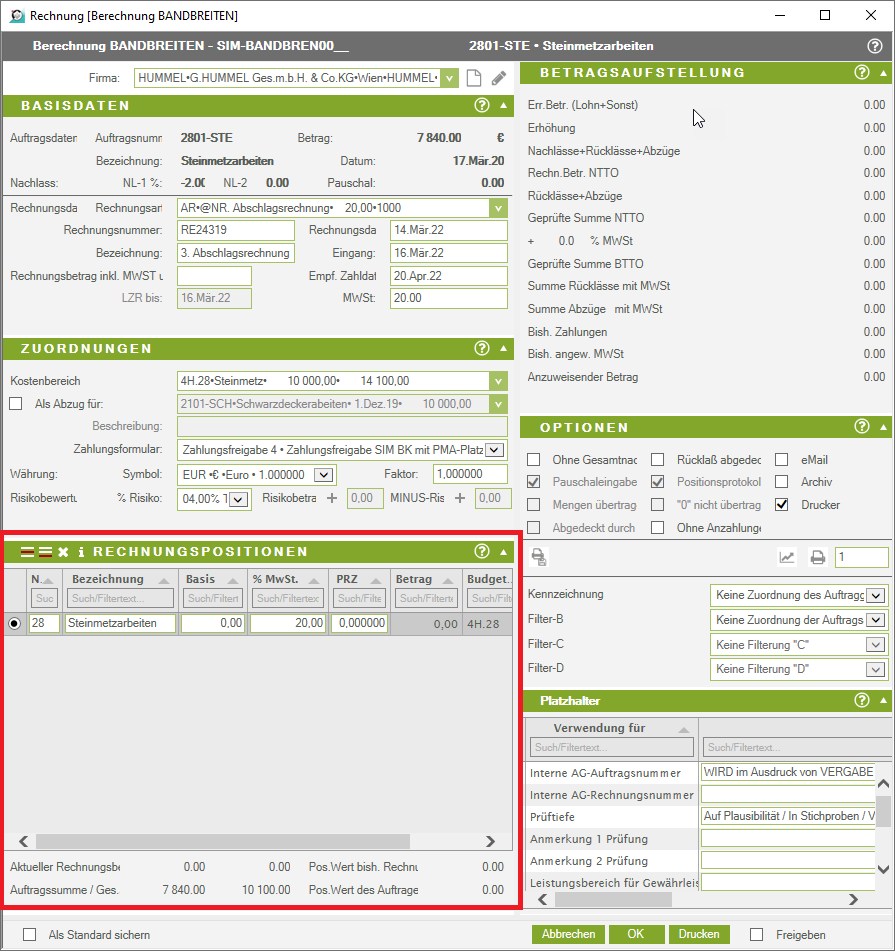The height and width of the screenshot is (951, 895).
Task: Click the printer icon next to copies field
Action: (817, 558)
